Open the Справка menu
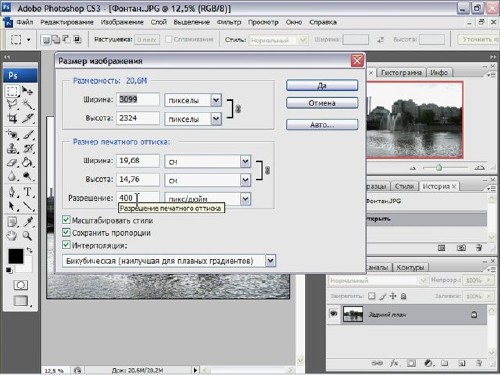The height and width of the screenshot is (375, 500). click(323, 22)
